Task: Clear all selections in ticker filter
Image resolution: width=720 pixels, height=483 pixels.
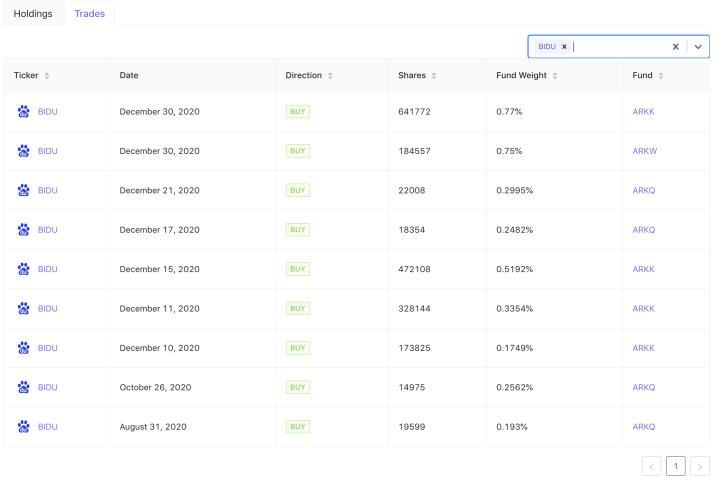Action: tap(675, 46)
